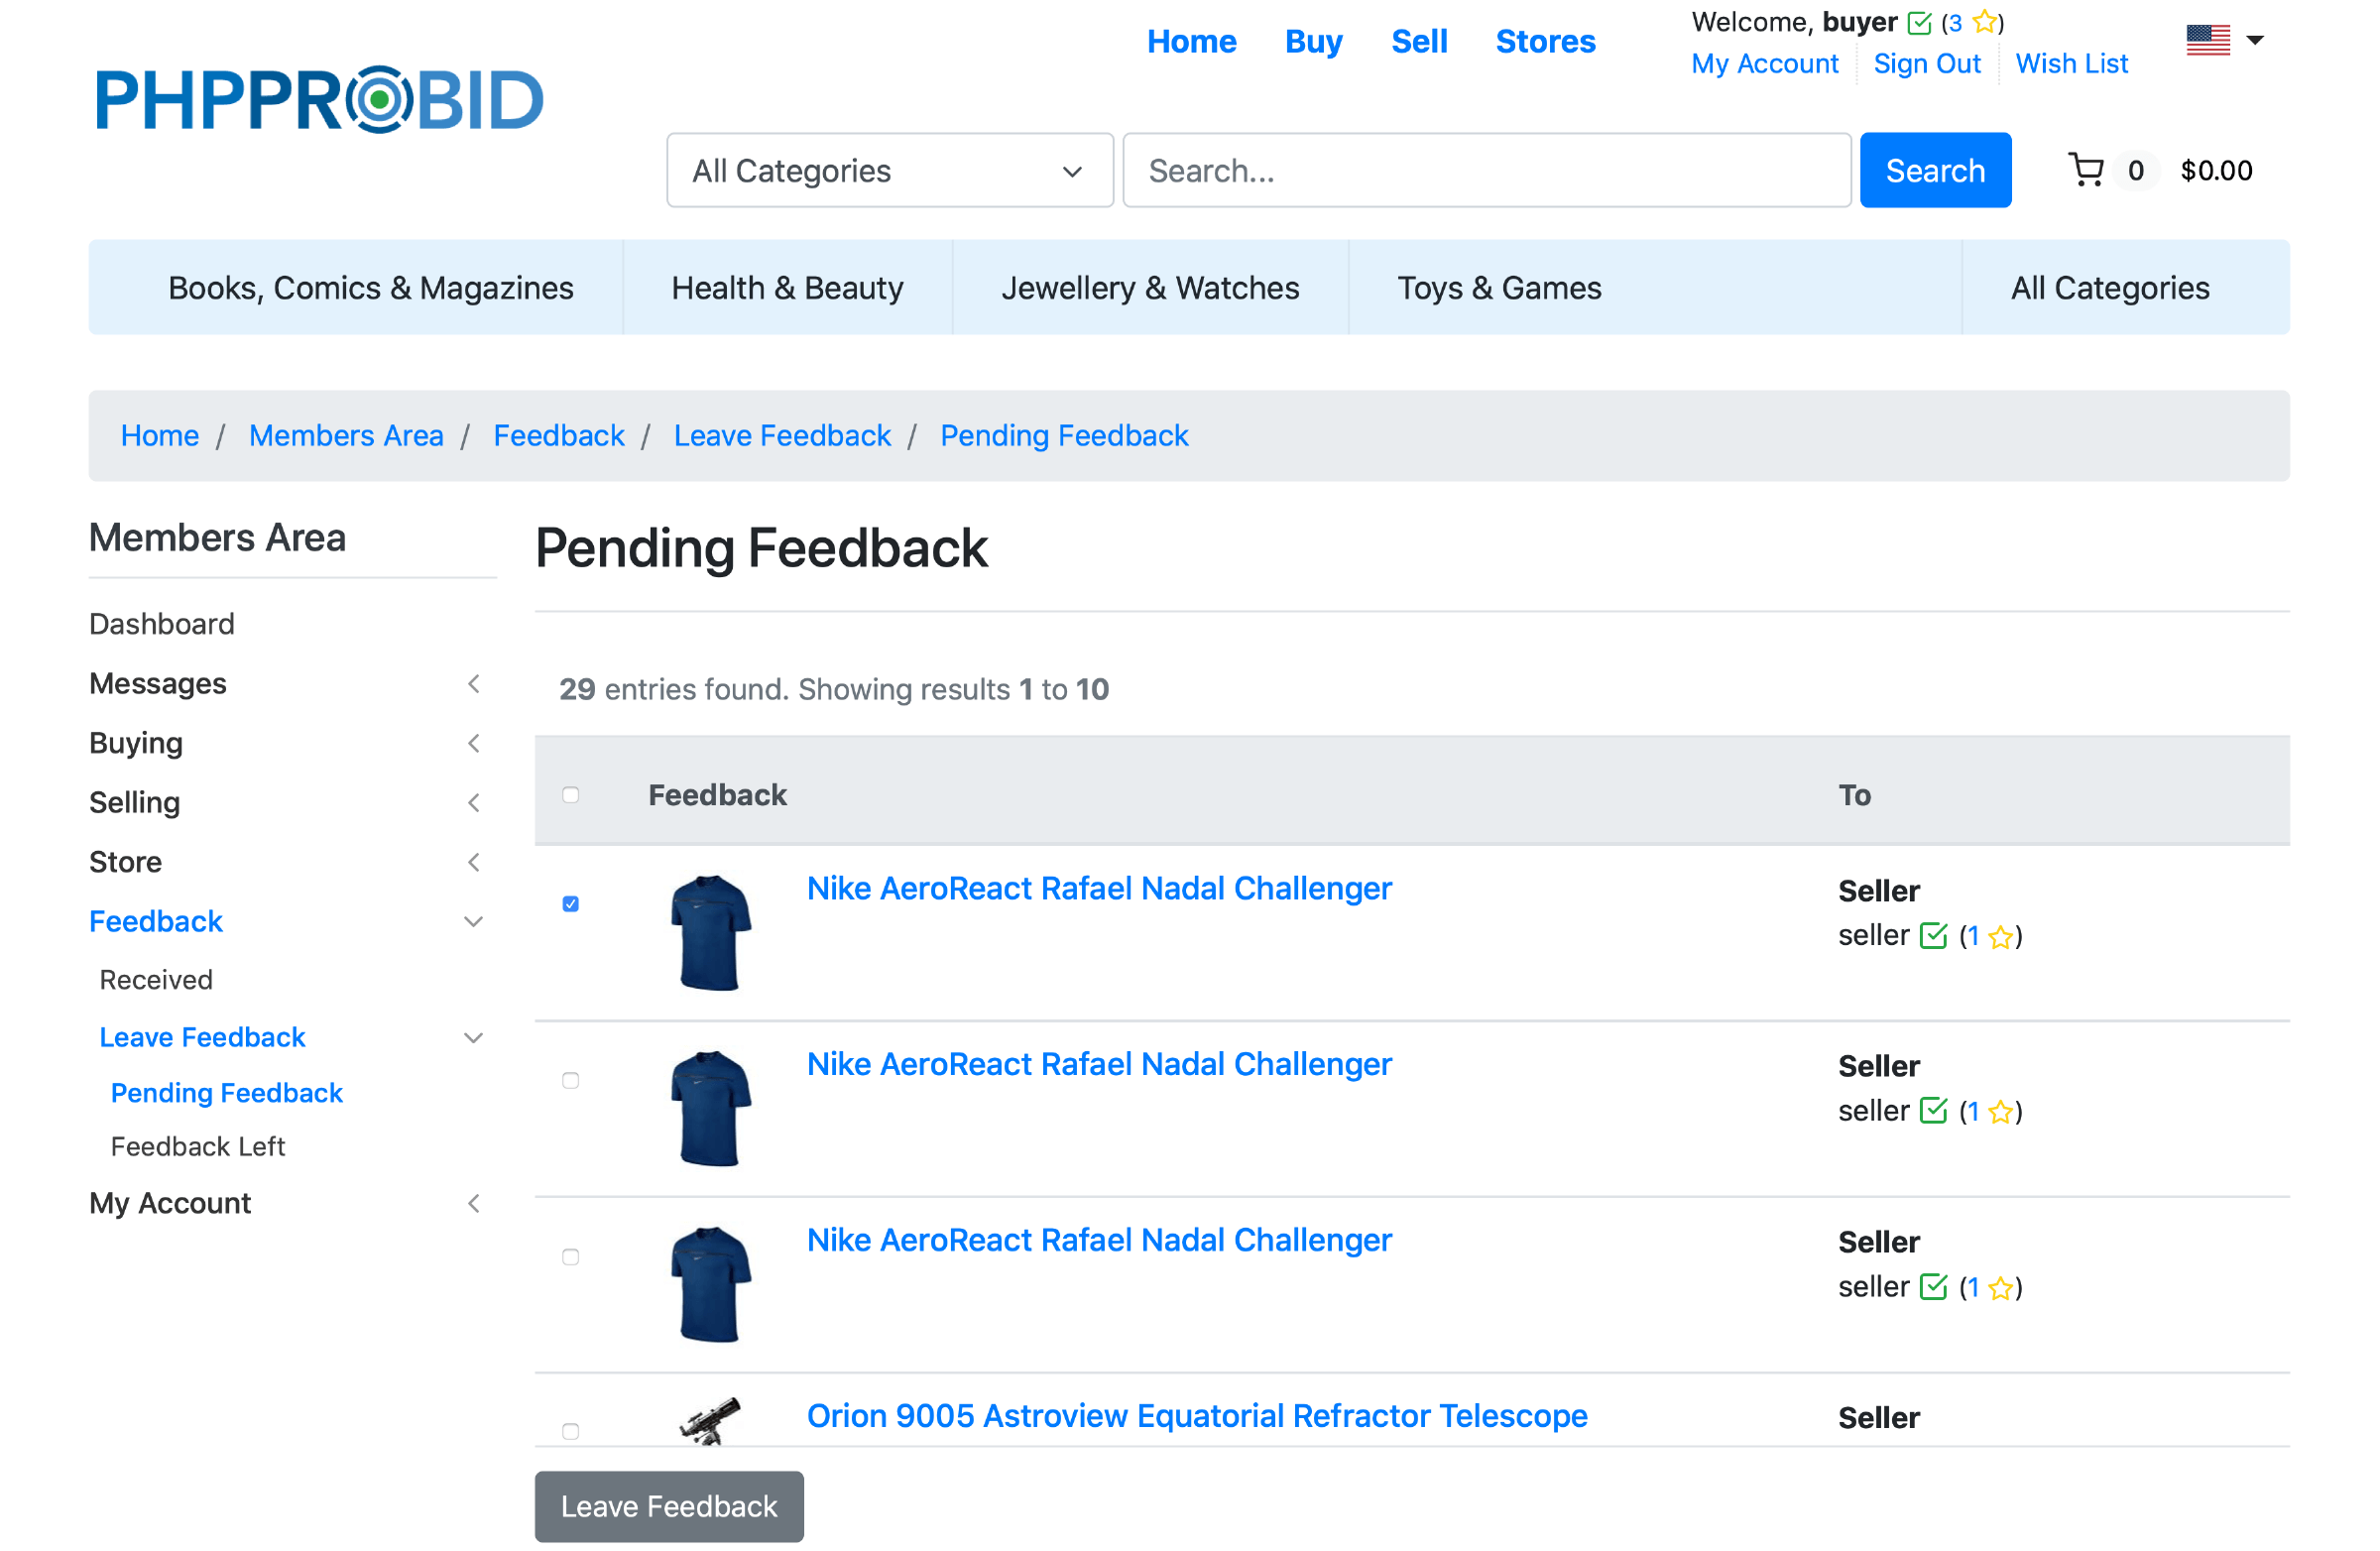The width and height of the screenshot is (2380, 1551).
Task: Click first seller's green verified icon
Action: pyautogui.click(x=1934, y=936)
